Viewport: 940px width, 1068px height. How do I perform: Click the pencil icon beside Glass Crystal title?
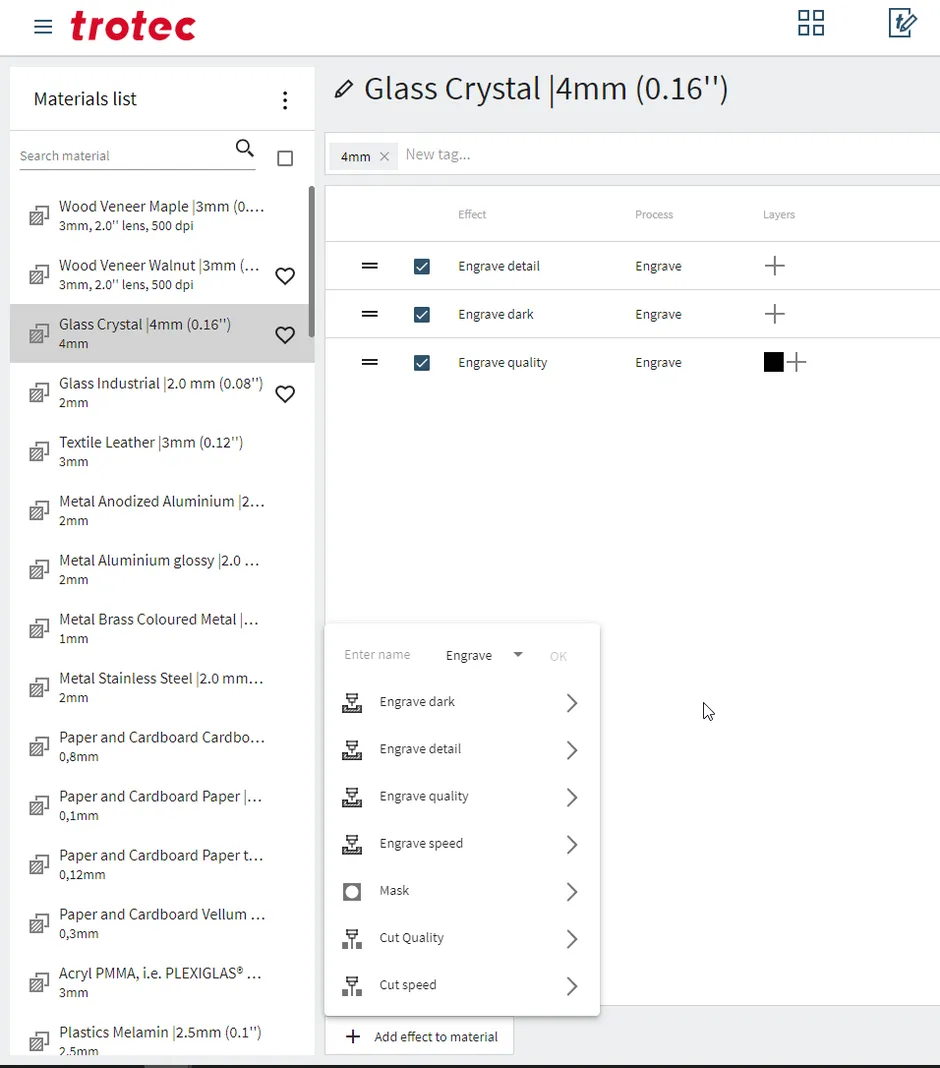coord(343,89)
